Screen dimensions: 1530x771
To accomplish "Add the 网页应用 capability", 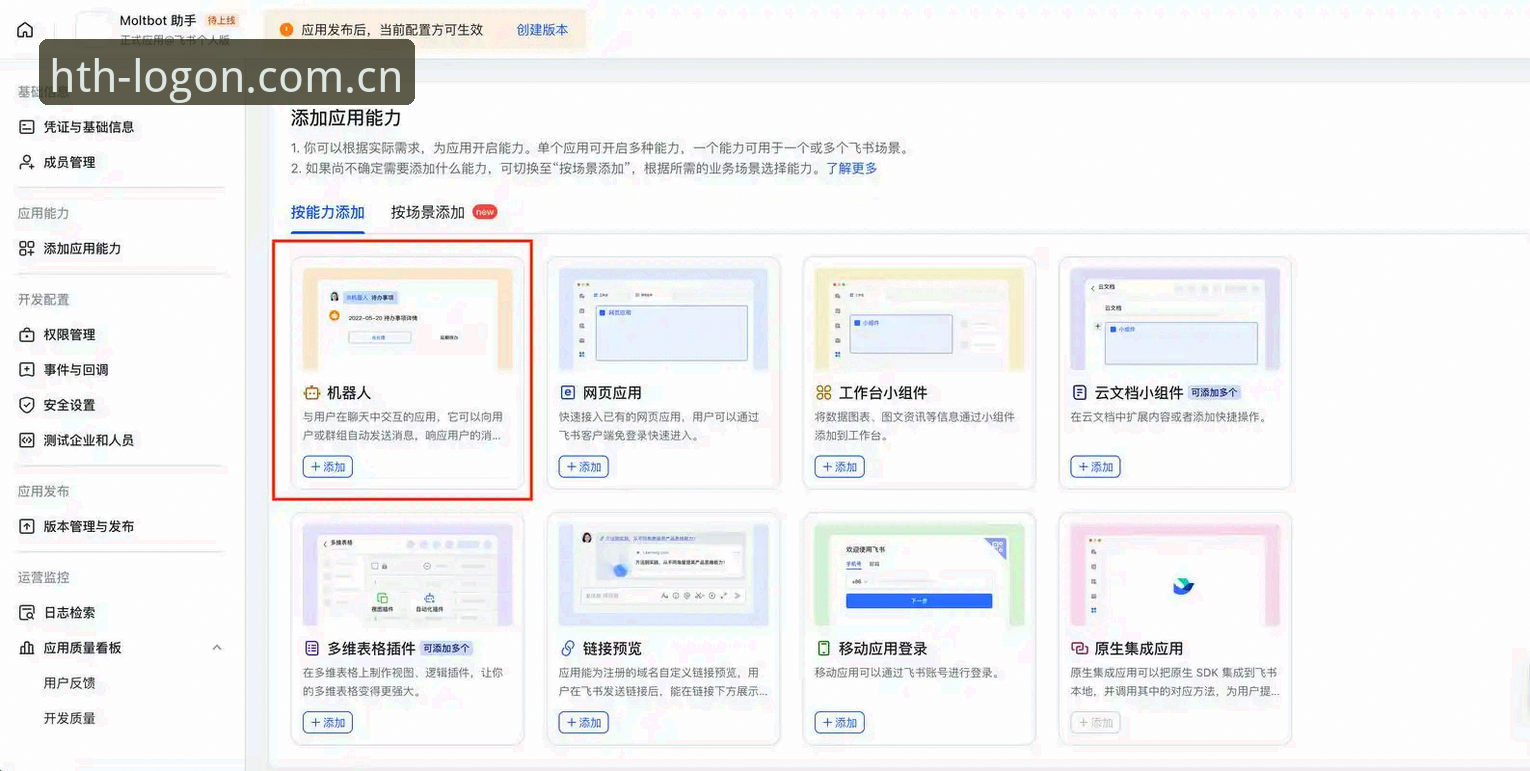I will [584, 467].
